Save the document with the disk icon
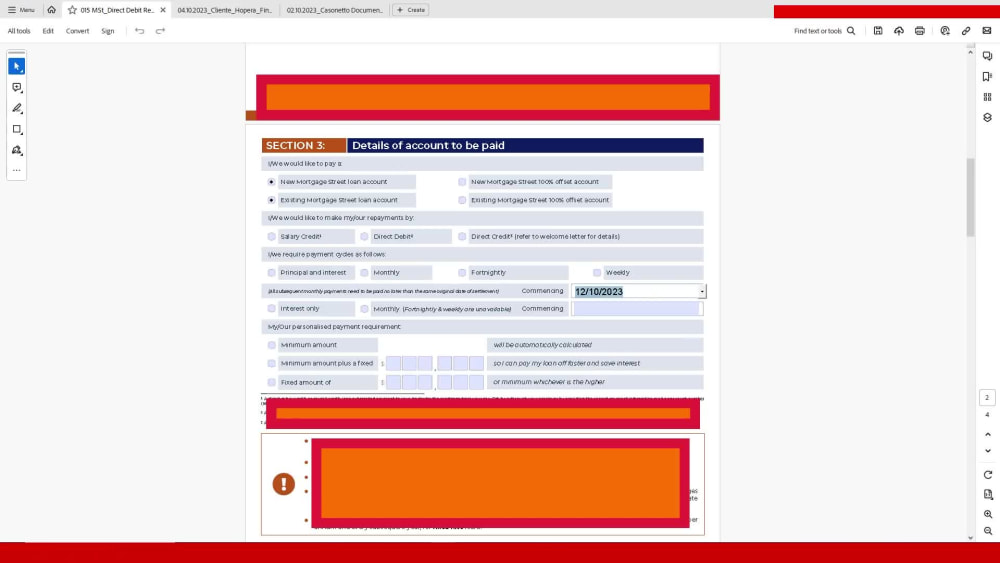This screenshot has height=563, width=1000. pos(878,31)
